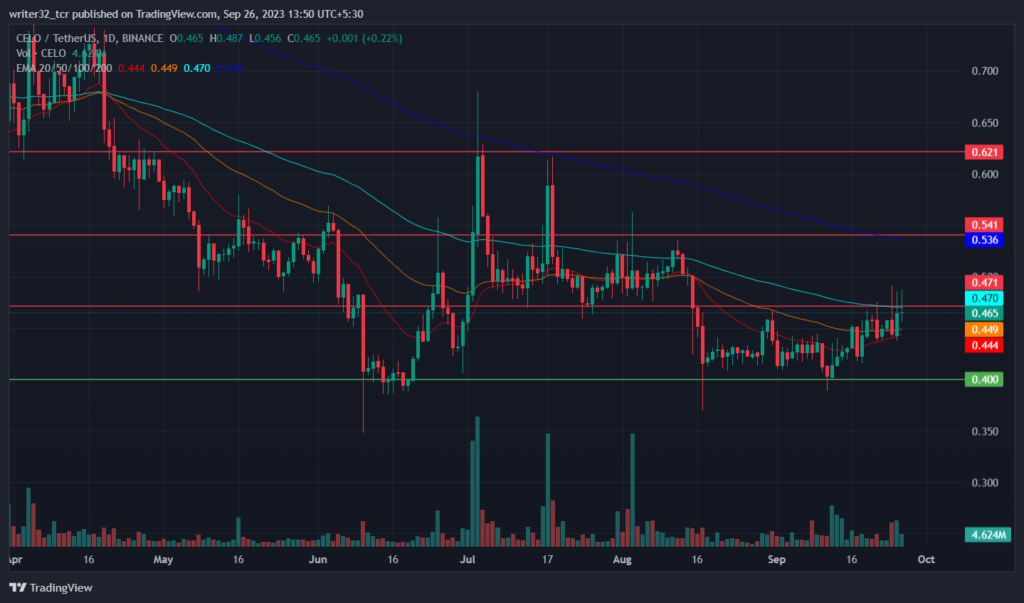Click the Aug label on the time axis

[x=622, y=560]
